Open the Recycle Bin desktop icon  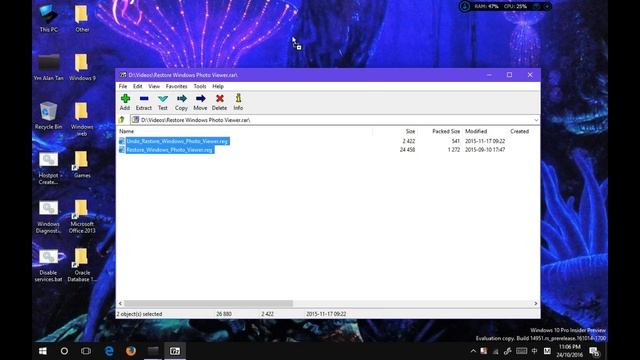point(48,116)
